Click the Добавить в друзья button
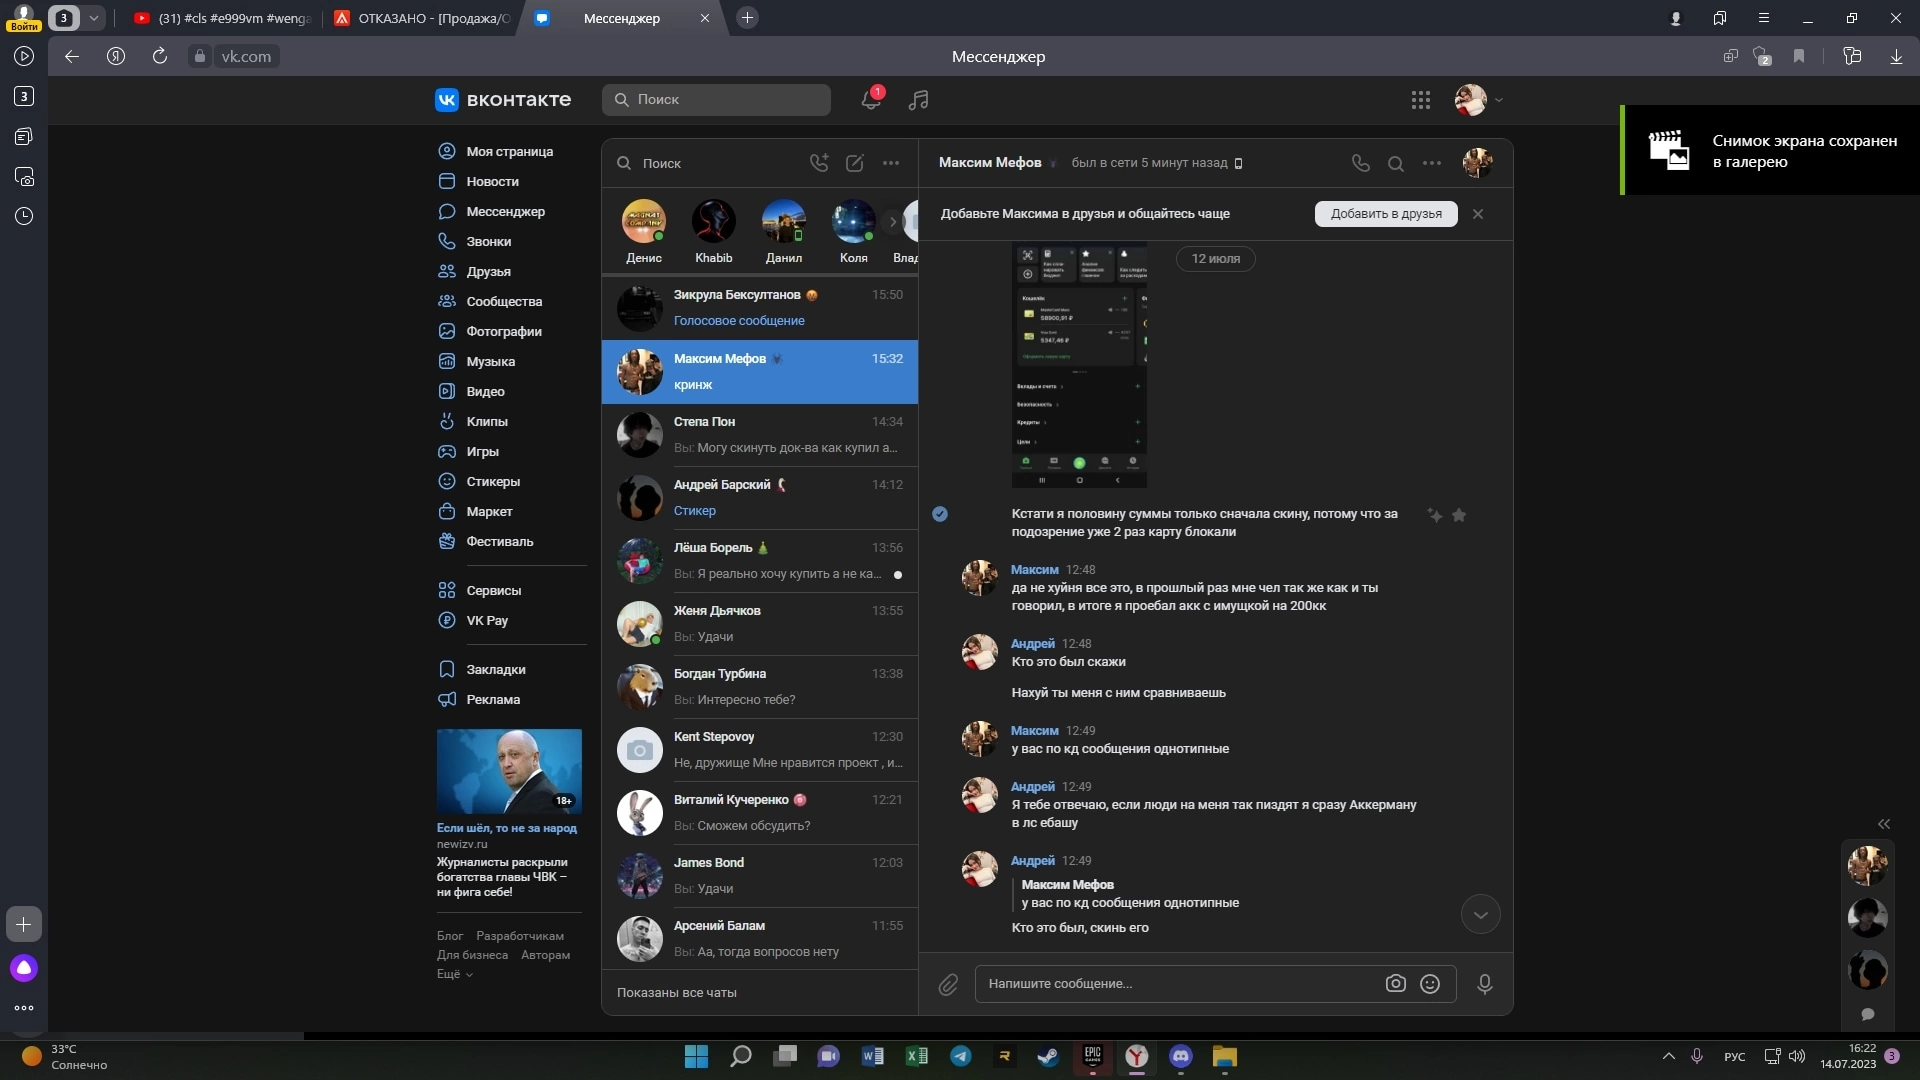The width and height of the screenshot is (1920, 1080). click(1385, 214)
